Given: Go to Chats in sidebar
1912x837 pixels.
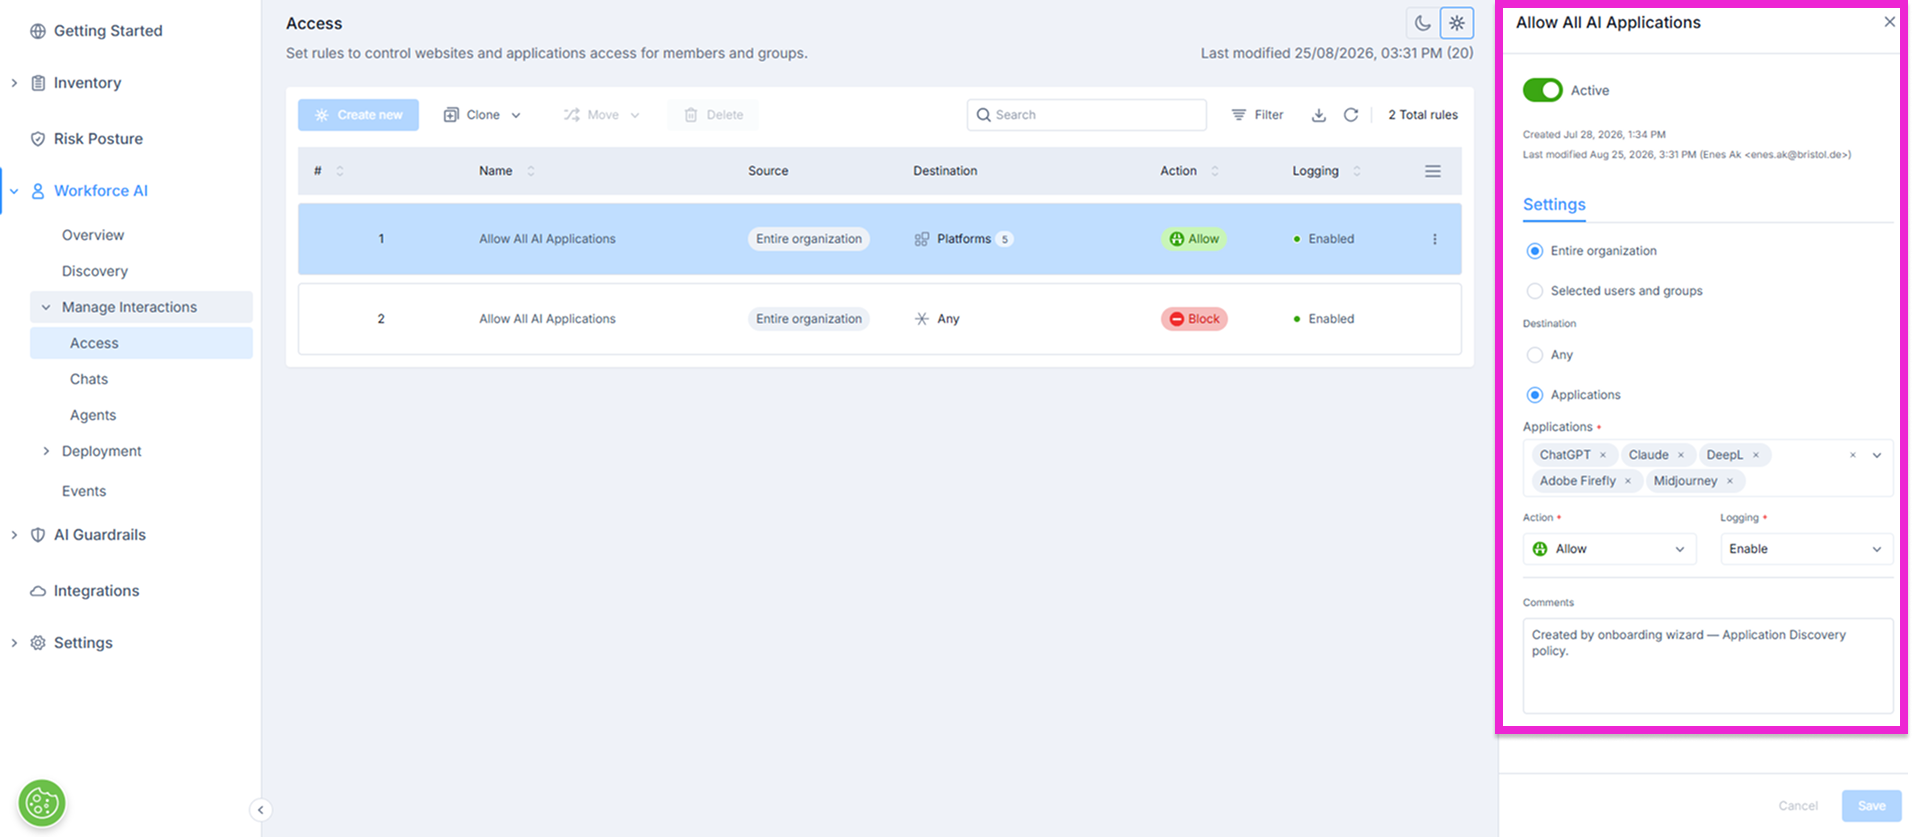Looking at the screenshot, I should point(89,379).
